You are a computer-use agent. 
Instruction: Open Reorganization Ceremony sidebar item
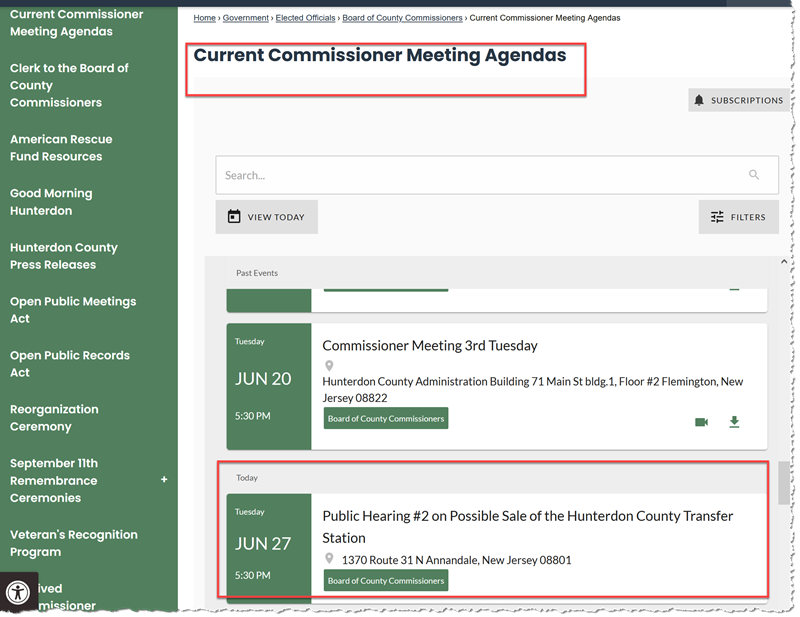pyautogui.click(x=54, y=418)
